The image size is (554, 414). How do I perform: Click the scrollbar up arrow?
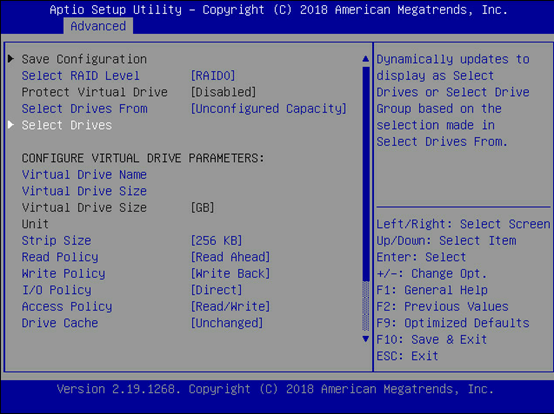click(x=366, y=59)
